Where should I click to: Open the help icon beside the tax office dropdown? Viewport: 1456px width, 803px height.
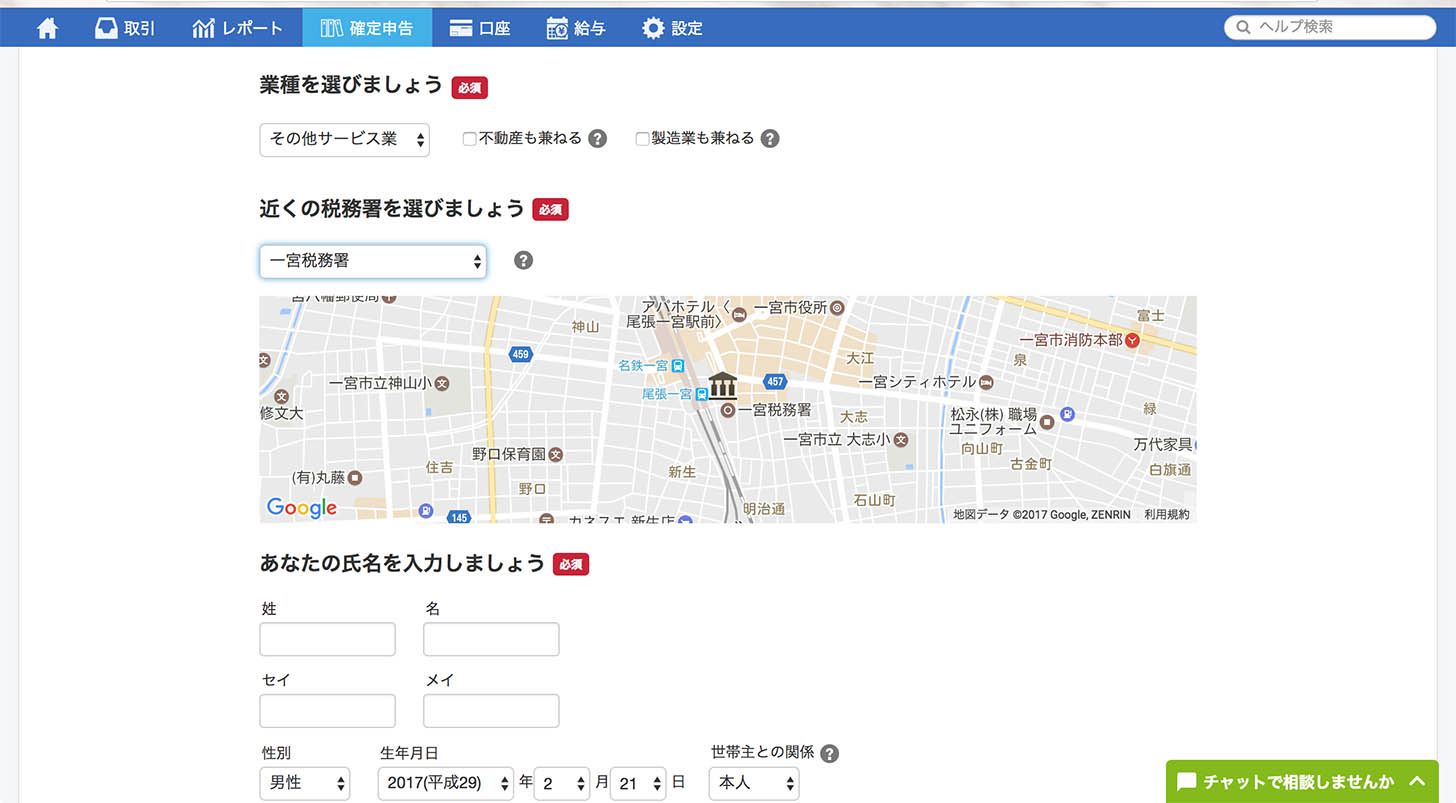point(523,260)
